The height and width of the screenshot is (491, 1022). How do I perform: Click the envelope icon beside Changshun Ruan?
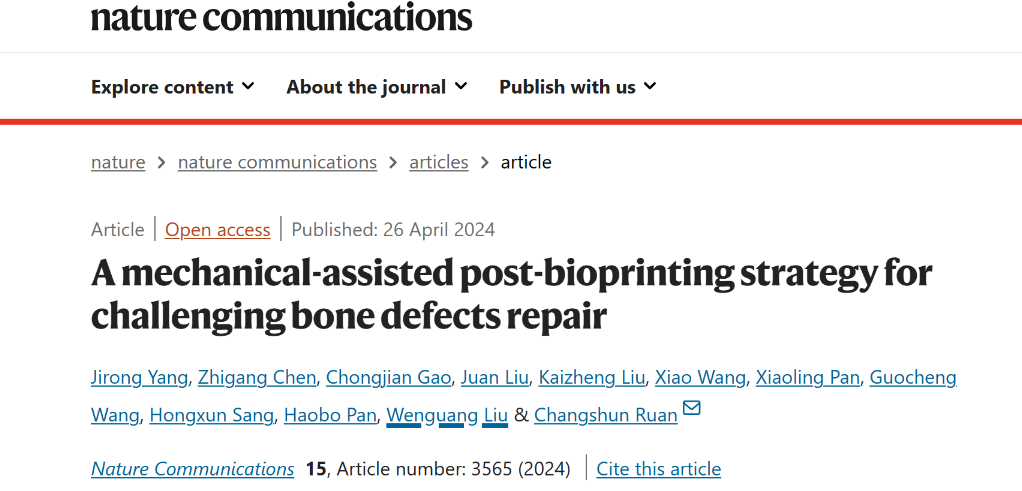tap(691, 409)
